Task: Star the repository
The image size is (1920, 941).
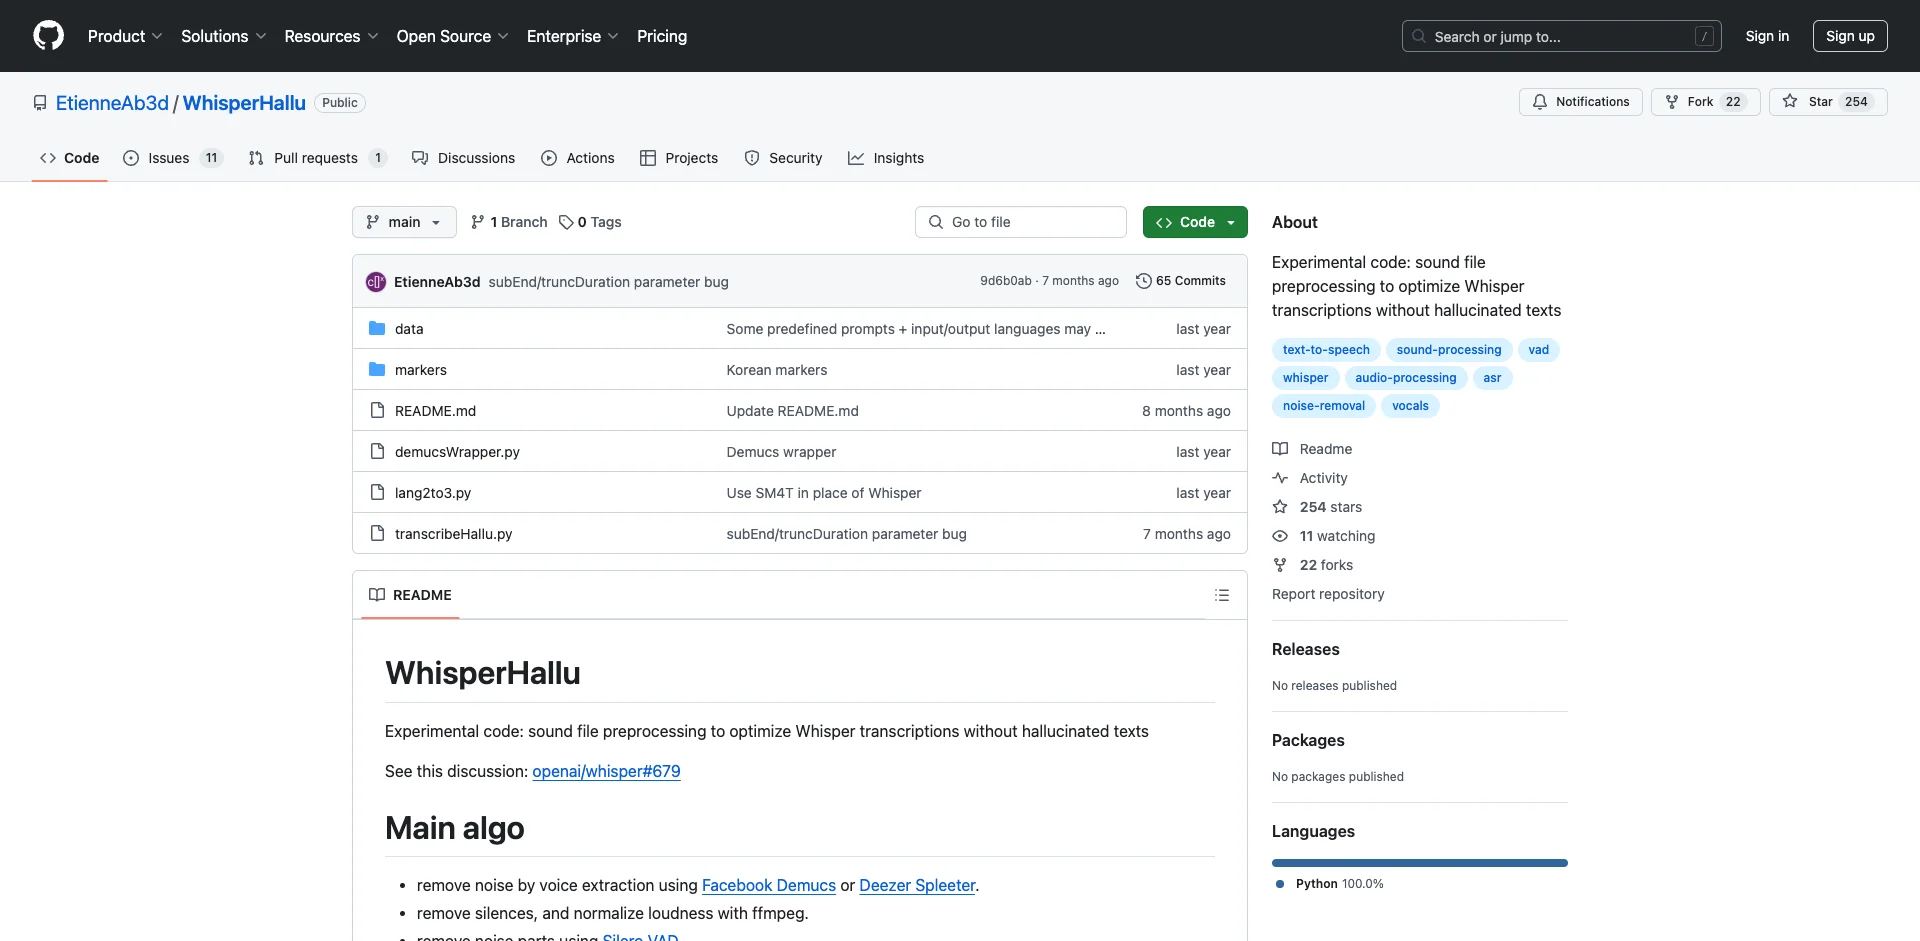Action: tap(1827, 102)
